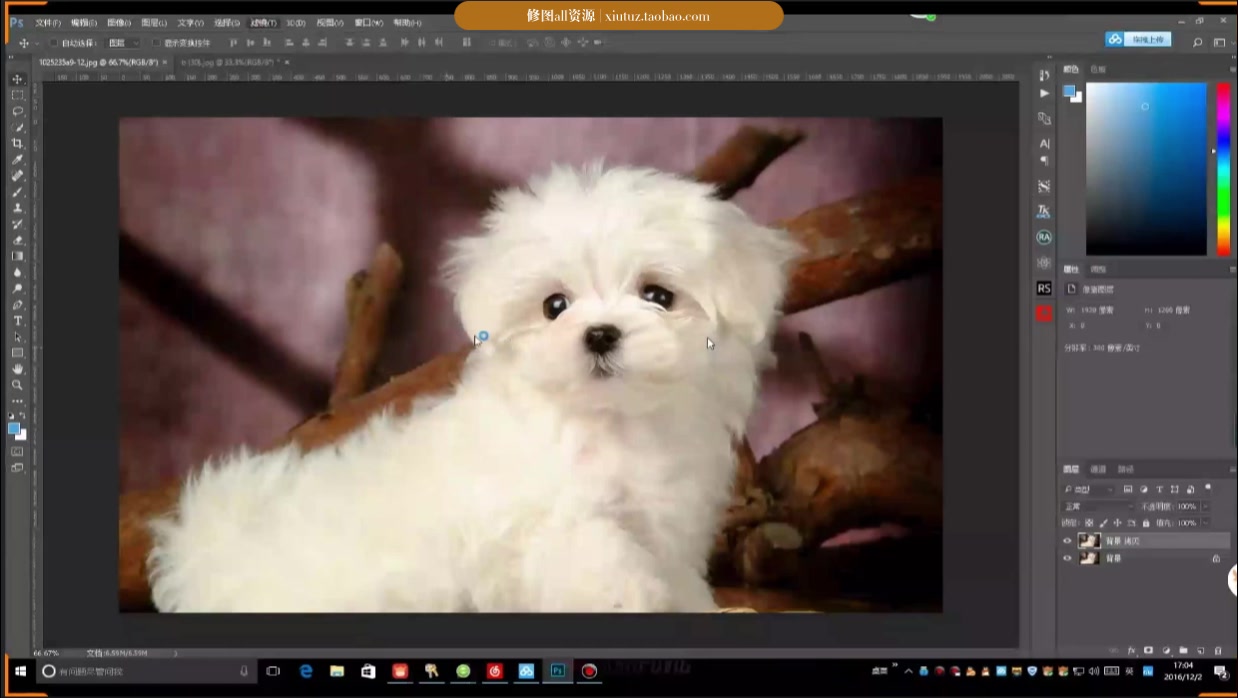1238x698 pixels.
Task: Select the Hand tool
Action: (17, 369)
